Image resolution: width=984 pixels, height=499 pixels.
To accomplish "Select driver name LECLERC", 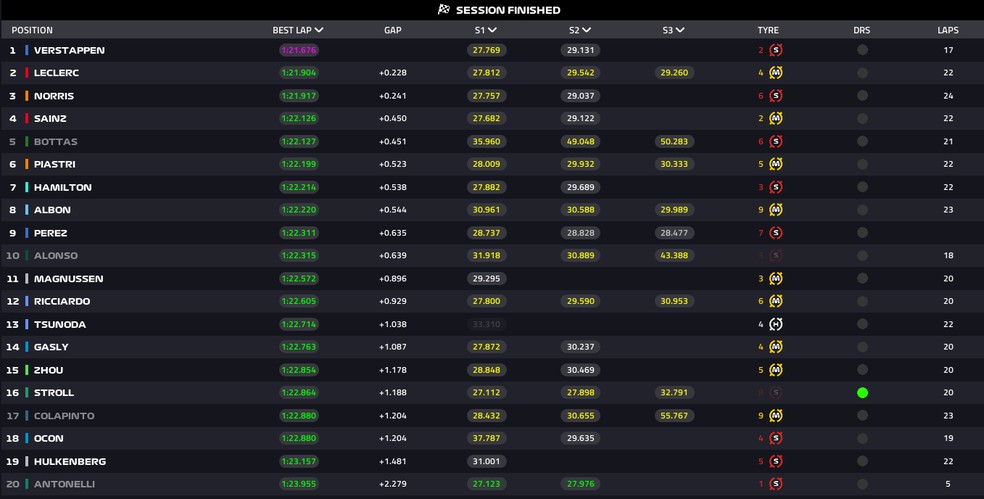I will (56, 73).
